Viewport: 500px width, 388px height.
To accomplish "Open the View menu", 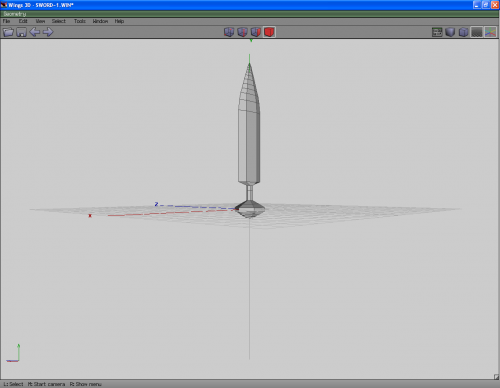I will point(40,21).
